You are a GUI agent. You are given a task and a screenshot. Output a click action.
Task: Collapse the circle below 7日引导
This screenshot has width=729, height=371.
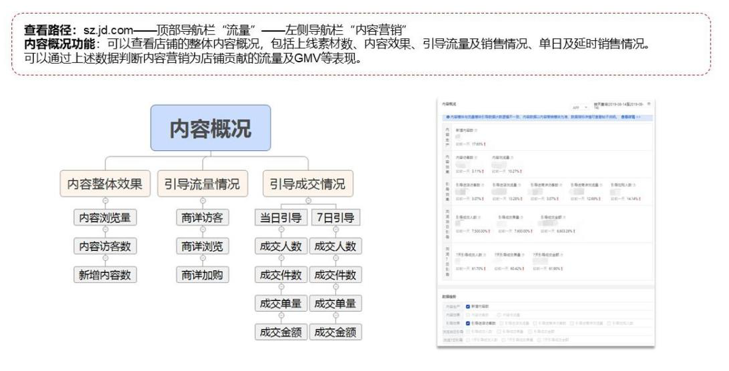tap(336, 229)
